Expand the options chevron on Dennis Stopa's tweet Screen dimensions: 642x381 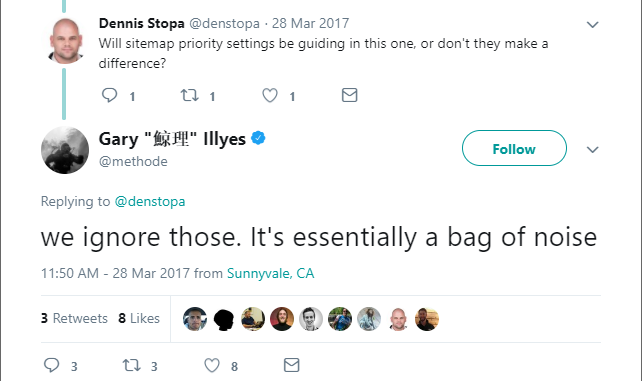(x=592, y=25)
